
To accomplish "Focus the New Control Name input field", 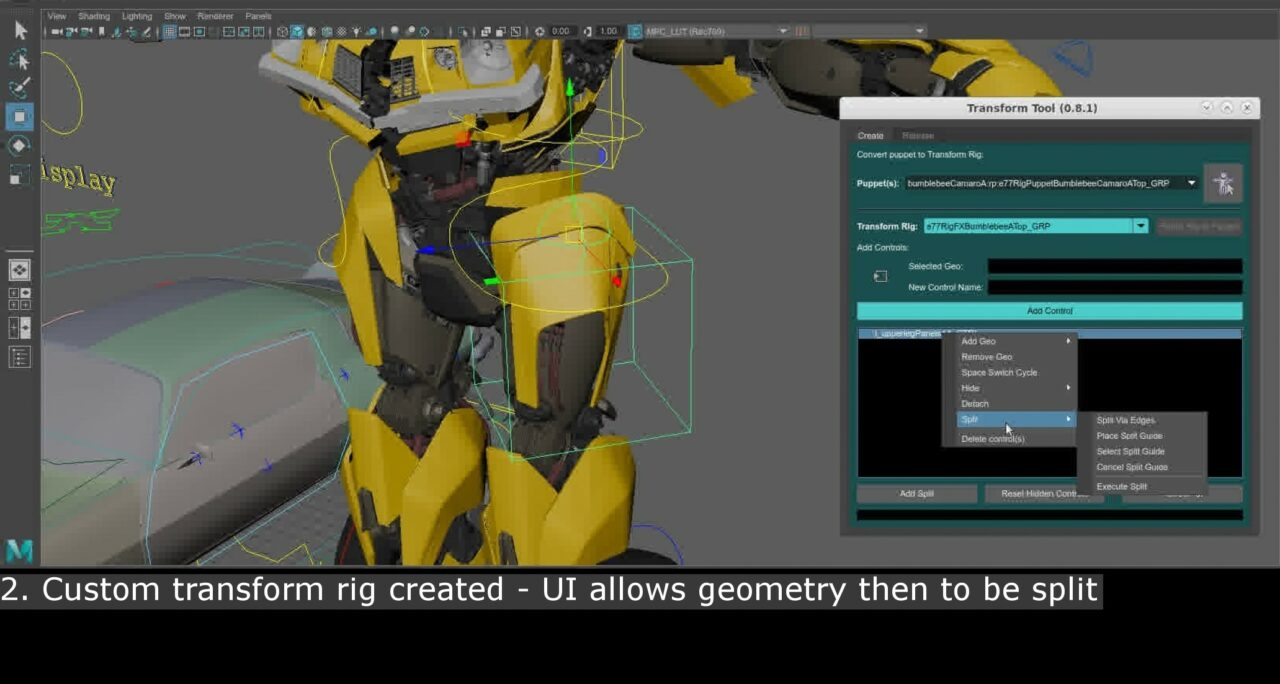I will pyautogui.click(x=1115, y=287).
